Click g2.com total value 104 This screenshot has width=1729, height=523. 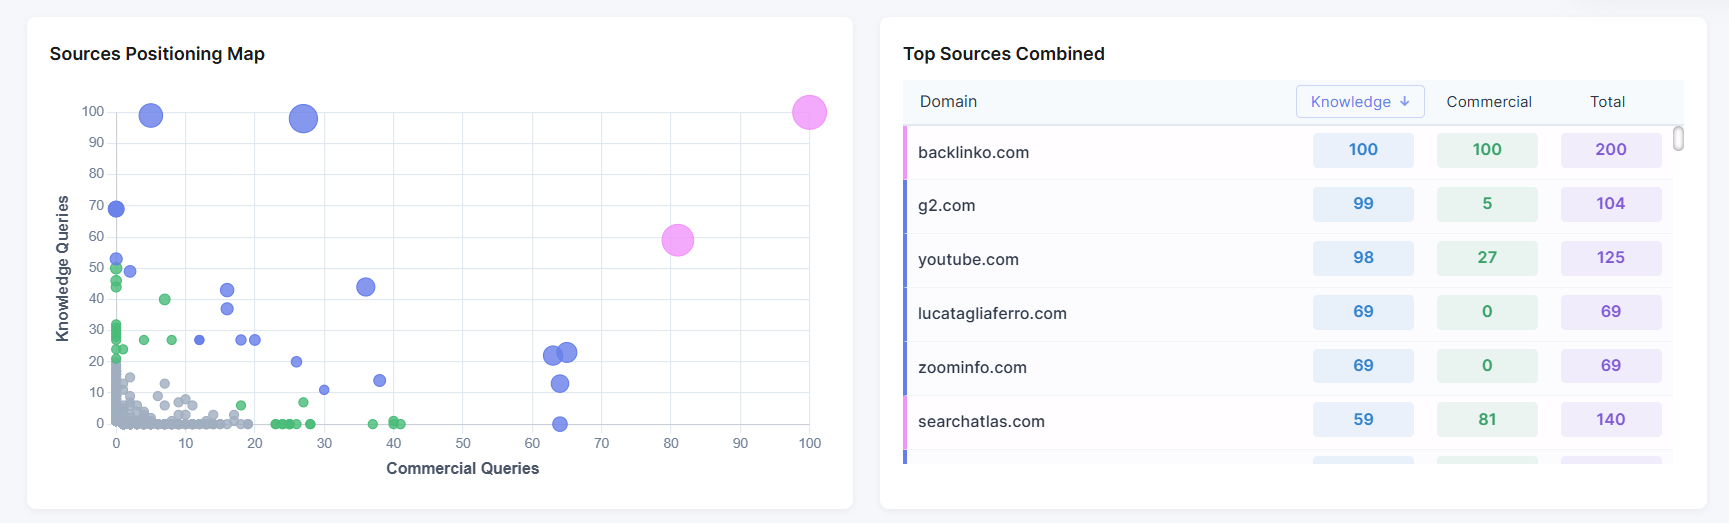pyautogui.click(x=1611, y=204)
